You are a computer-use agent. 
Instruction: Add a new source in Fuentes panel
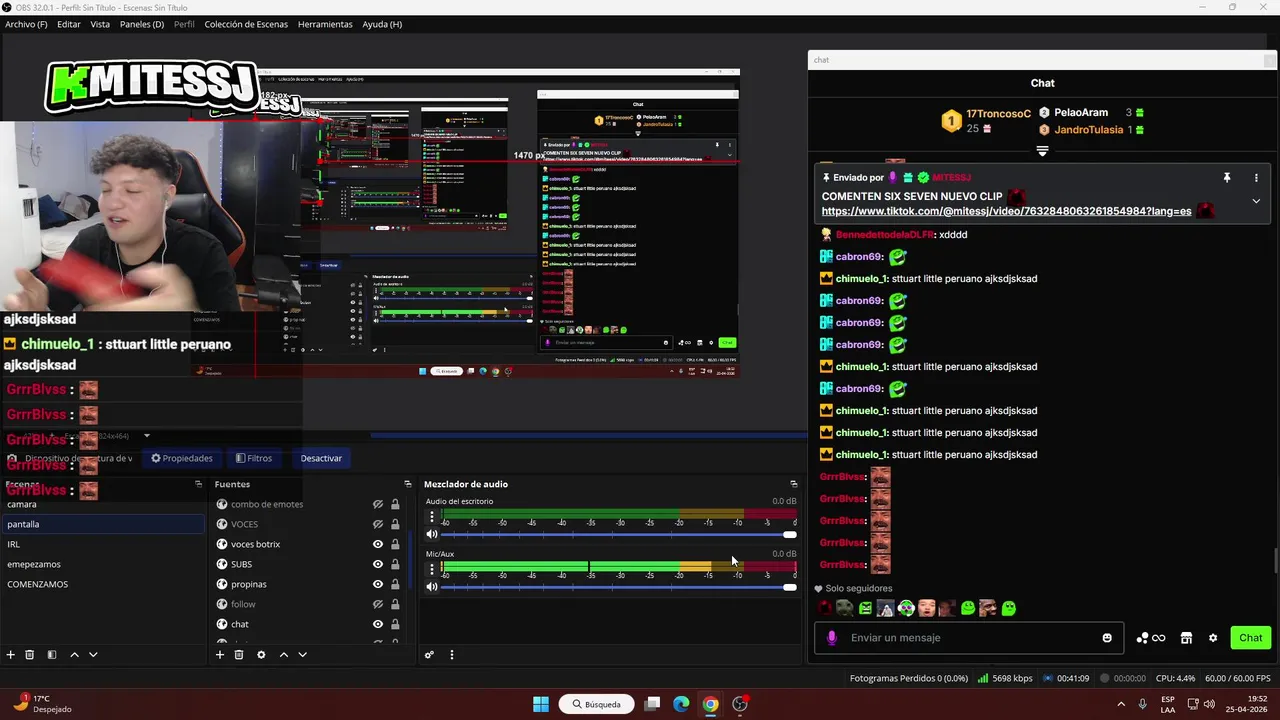point(220,655)
